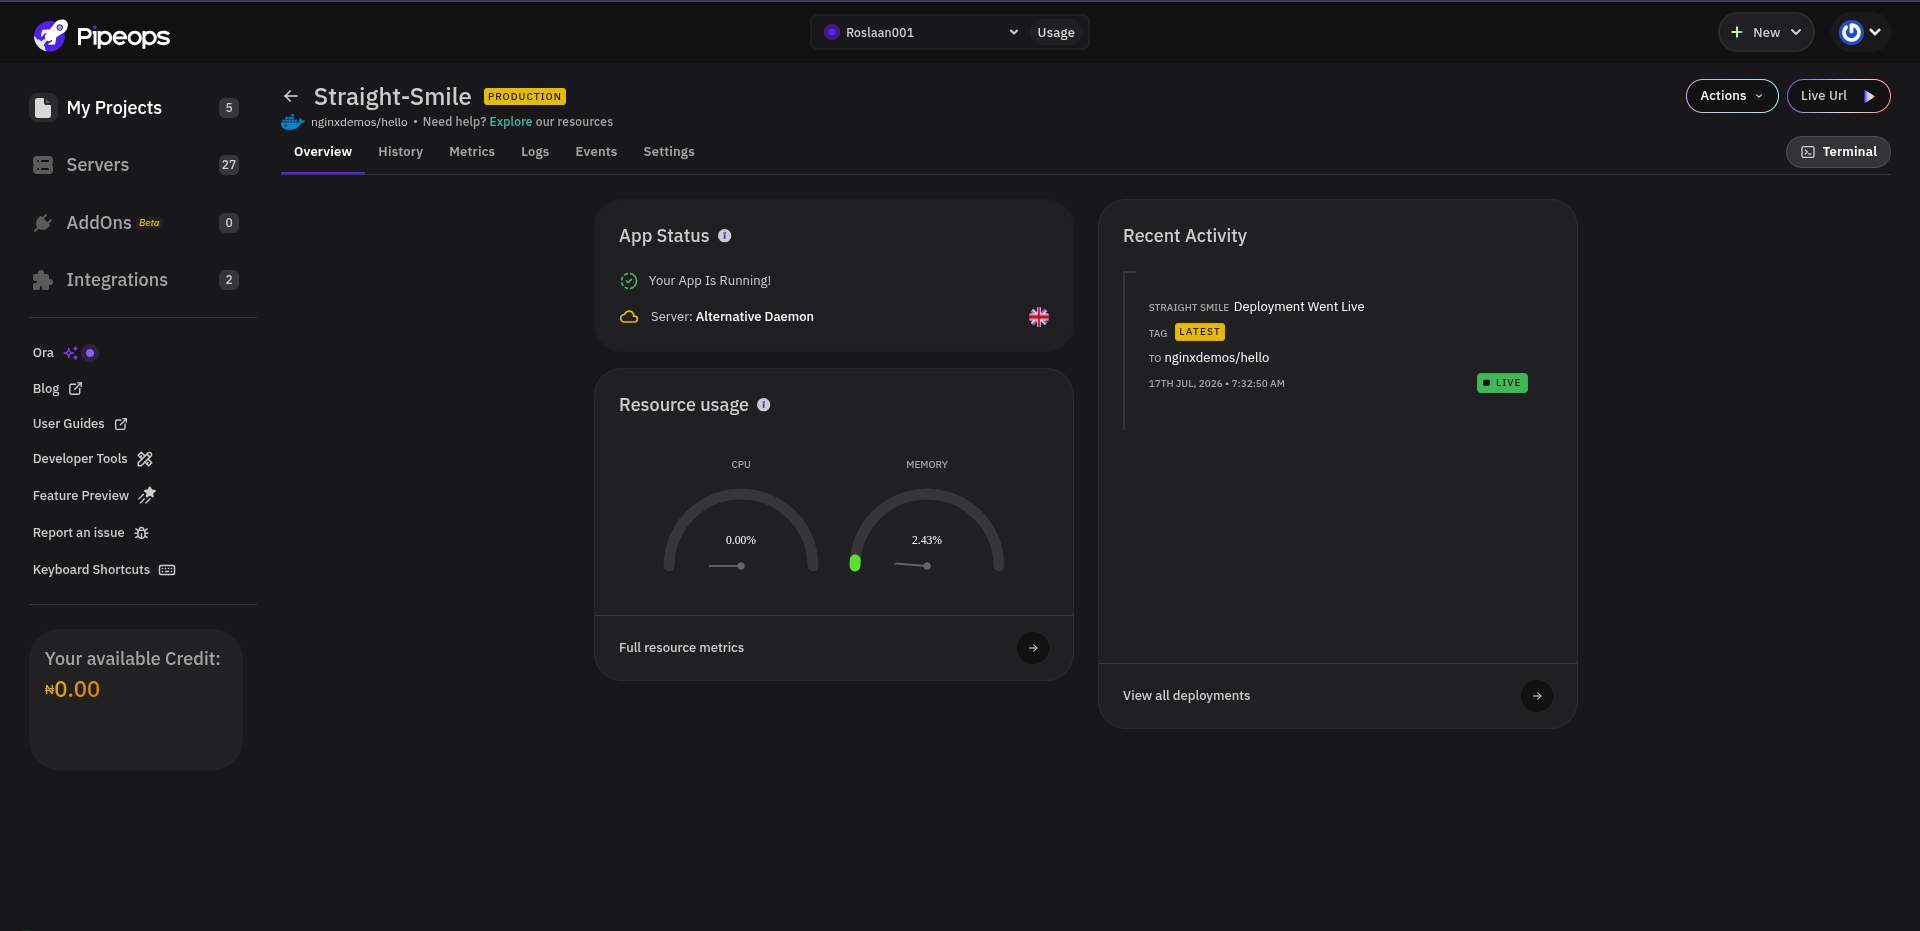This screenshot has width=1920, height=931.
Task: Open Keyboard Shortcuts
Action: (x=91, y=570)
